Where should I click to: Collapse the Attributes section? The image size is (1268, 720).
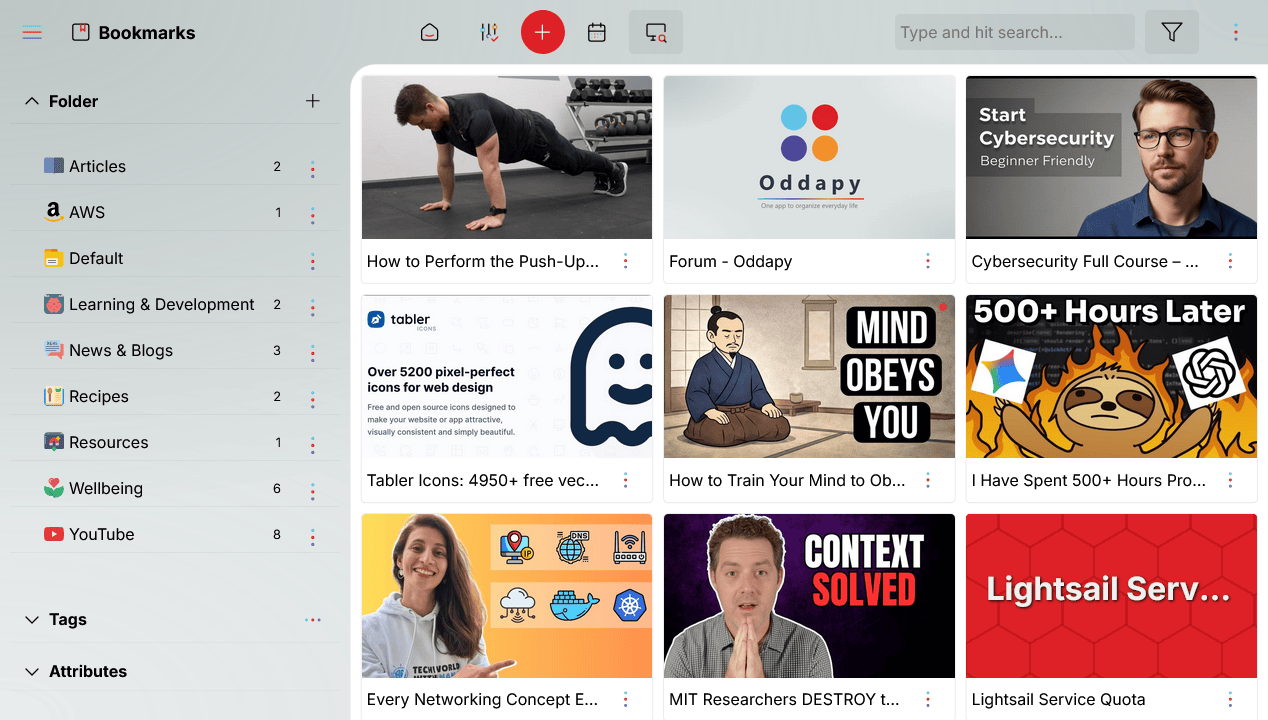(31, 671)
